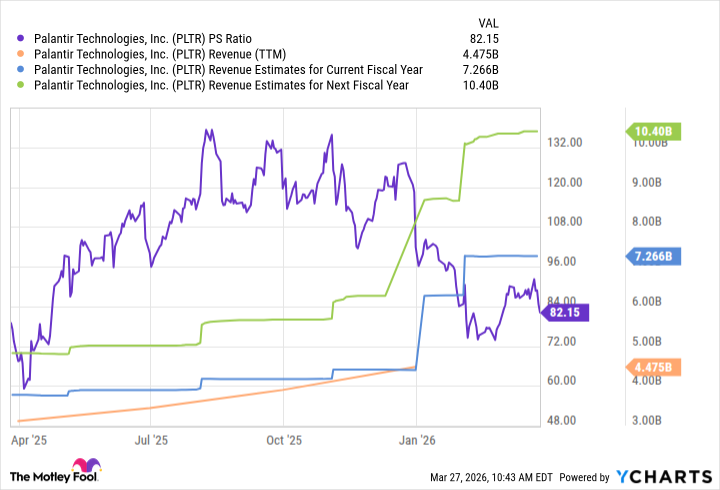Screen dimensions: 720x490
Task: Click the Jan '26 x-axis label
Action: (416, 438)
